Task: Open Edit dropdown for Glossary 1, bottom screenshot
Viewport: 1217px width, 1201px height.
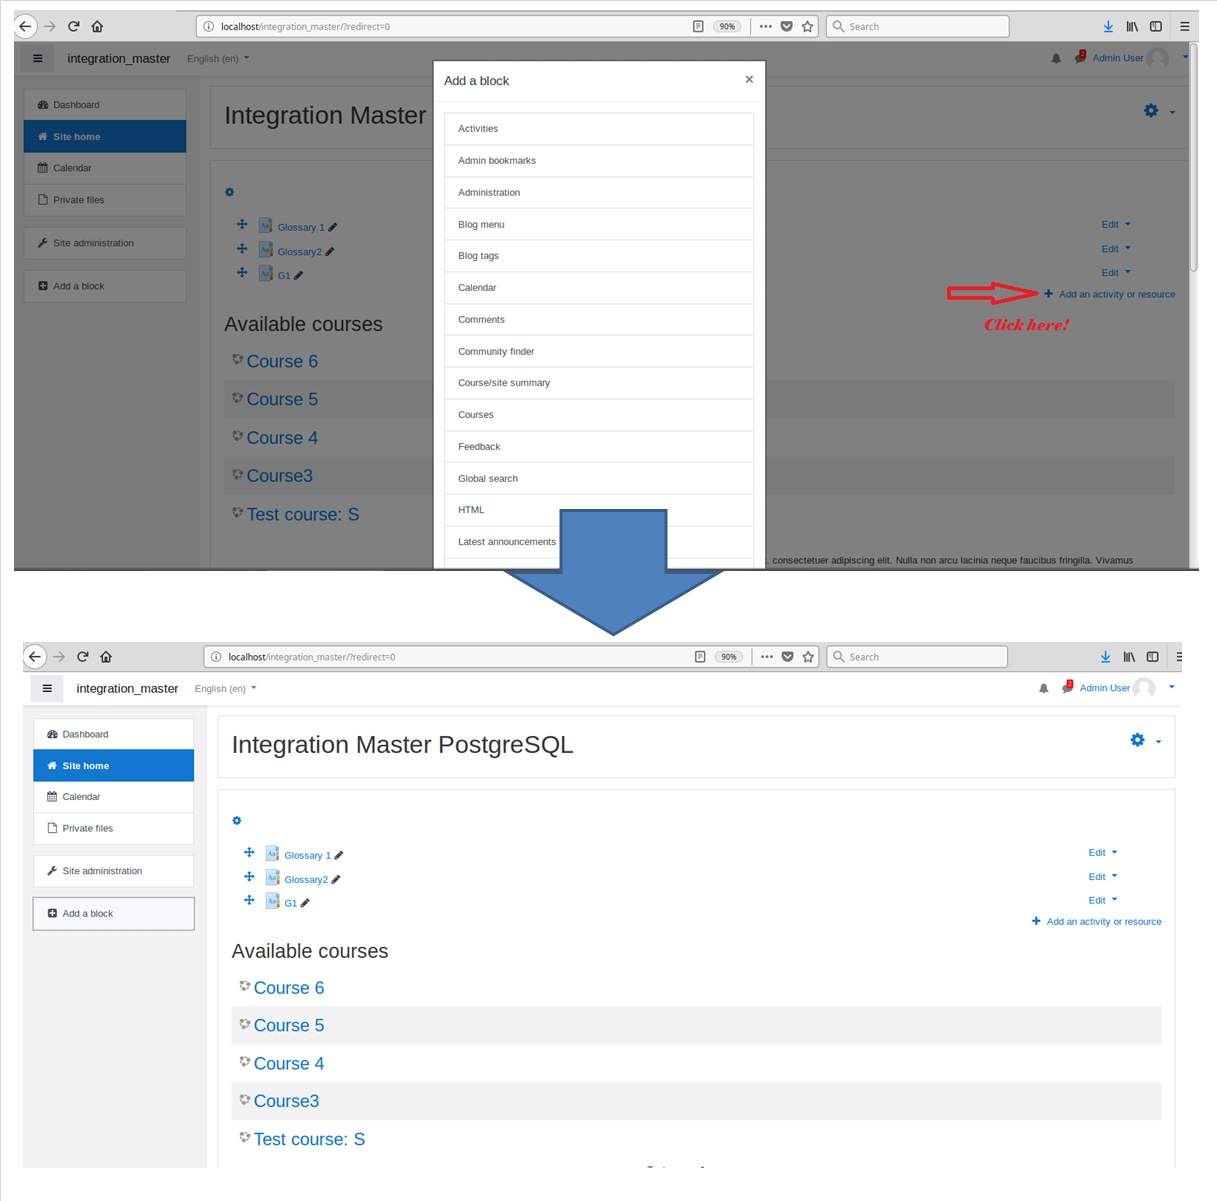Action: [x=1103, y=853]
